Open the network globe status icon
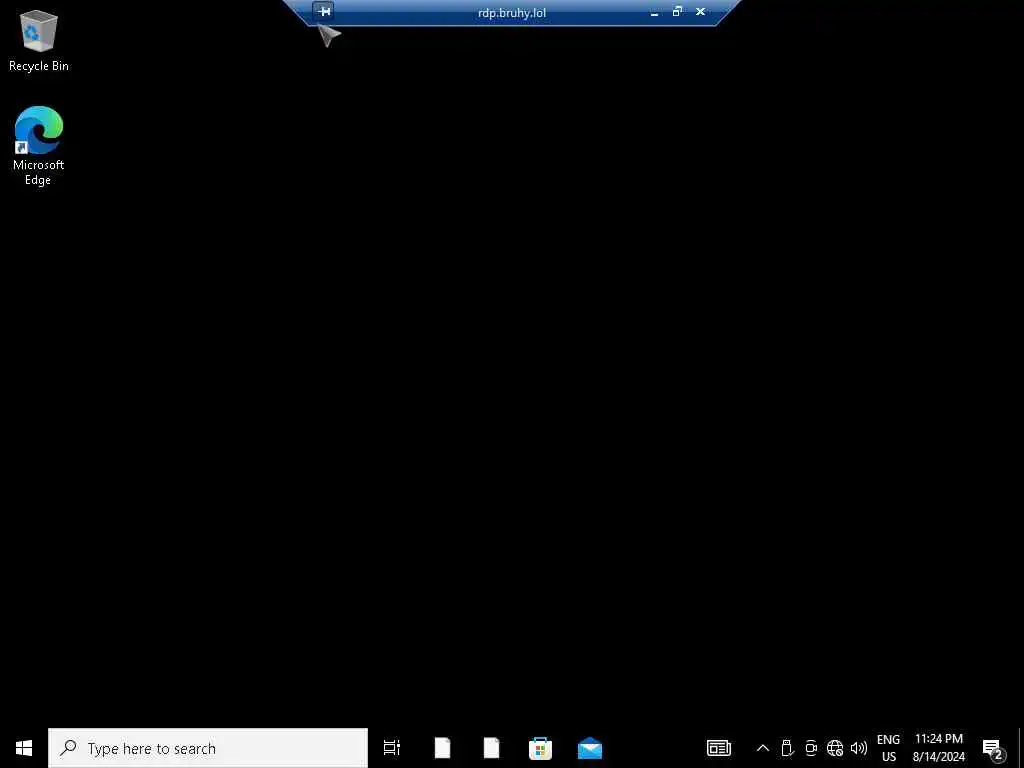1024x768 pixels. [x=835, y=748]
